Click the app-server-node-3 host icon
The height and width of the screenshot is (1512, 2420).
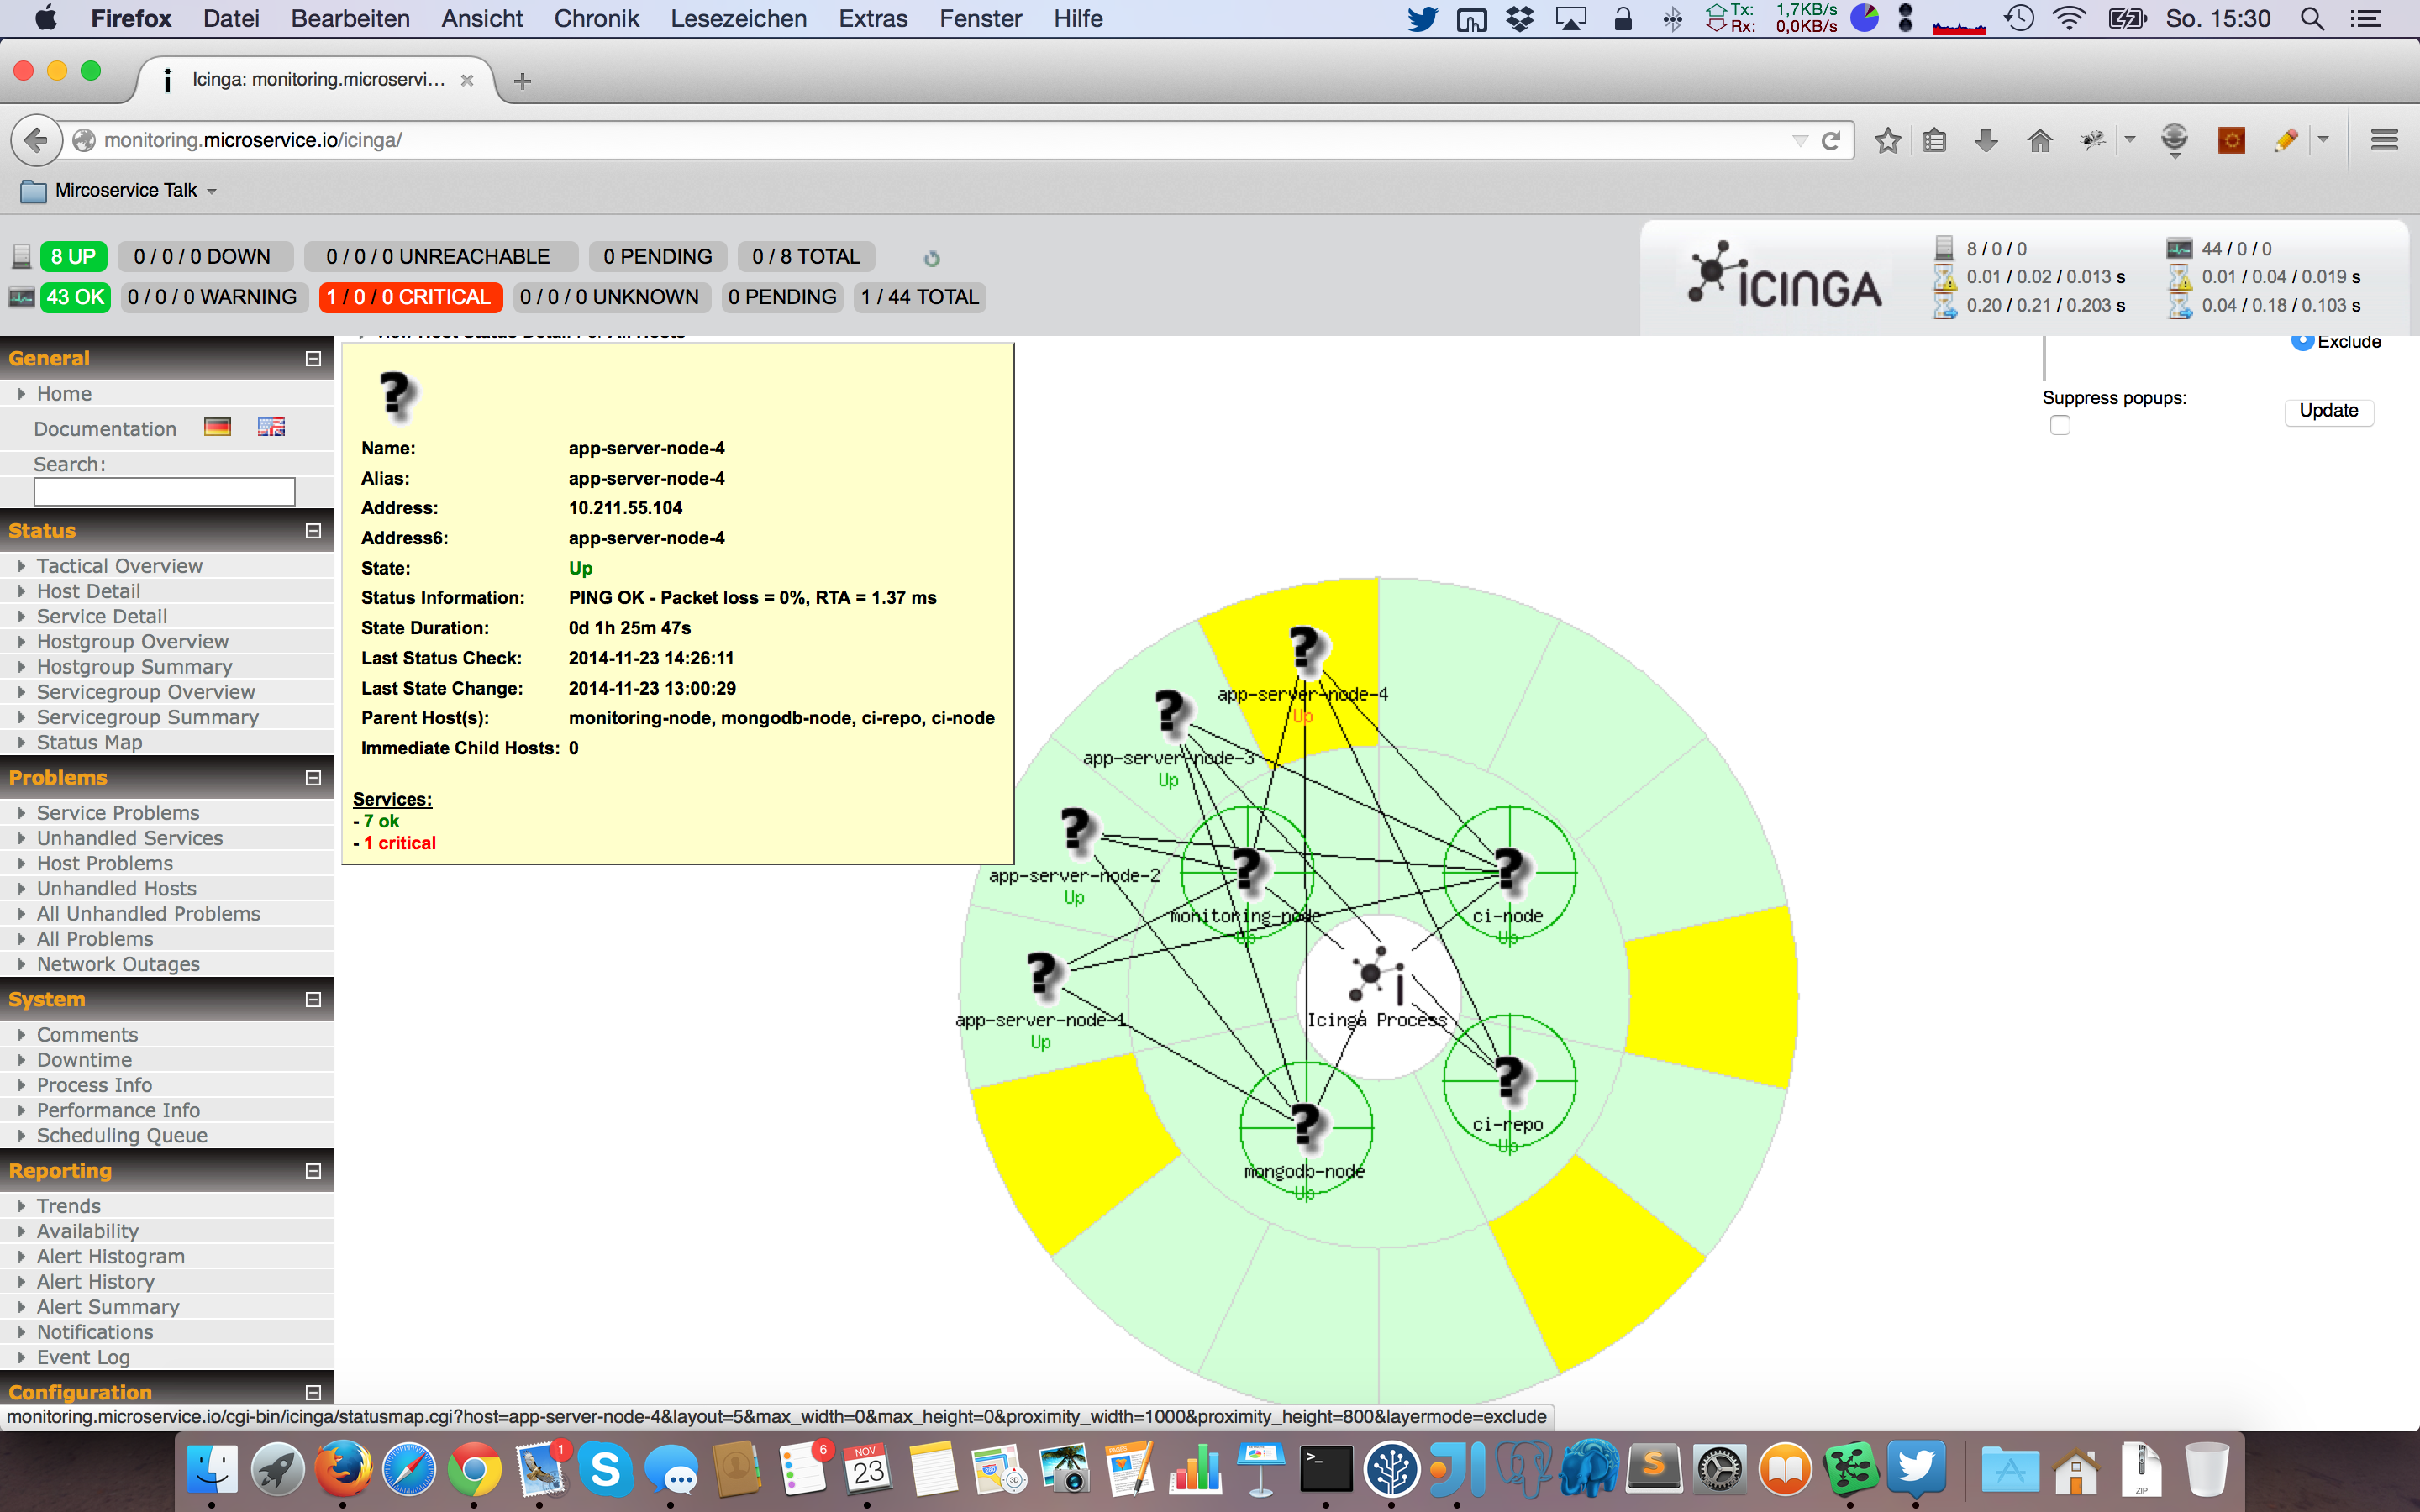point(1170,714)
